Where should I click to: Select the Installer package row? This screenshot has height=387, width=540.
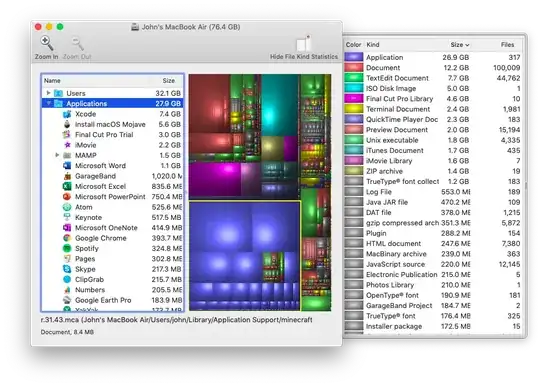[433, 326]
